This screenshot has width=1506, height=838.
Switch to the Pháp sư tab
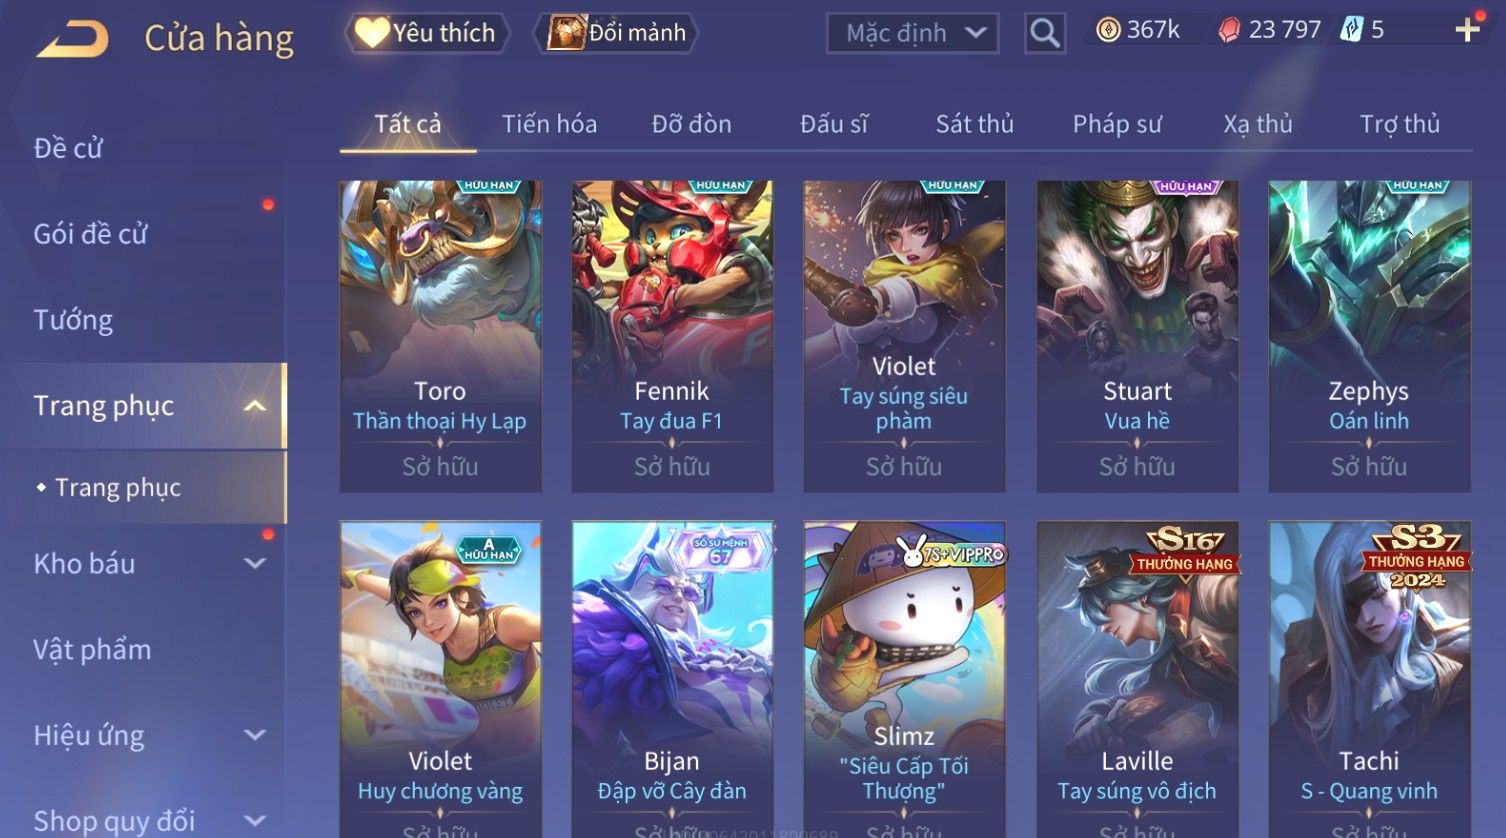tap(1117, 124)
